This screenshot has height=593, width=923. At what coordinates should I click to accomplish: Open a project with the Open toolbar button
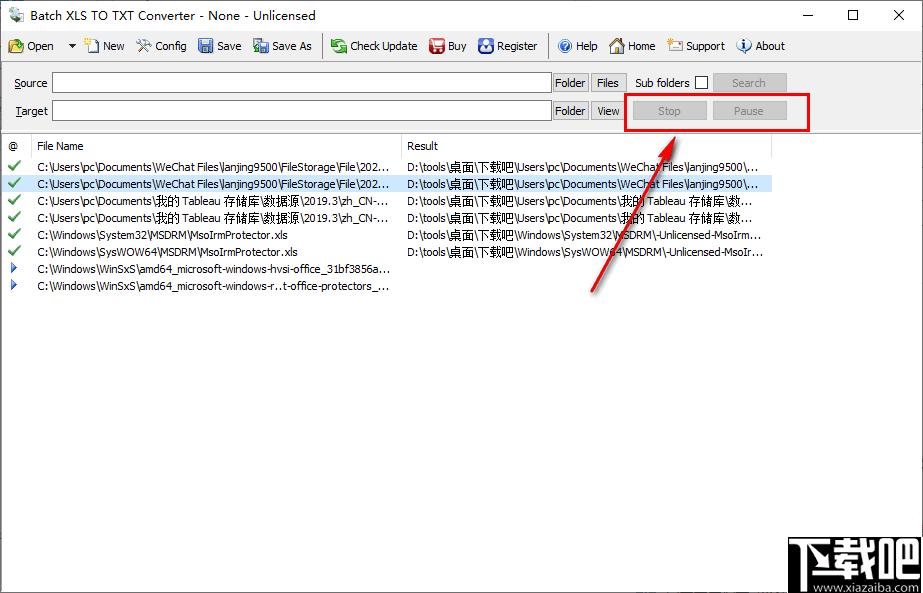point(32,46)
